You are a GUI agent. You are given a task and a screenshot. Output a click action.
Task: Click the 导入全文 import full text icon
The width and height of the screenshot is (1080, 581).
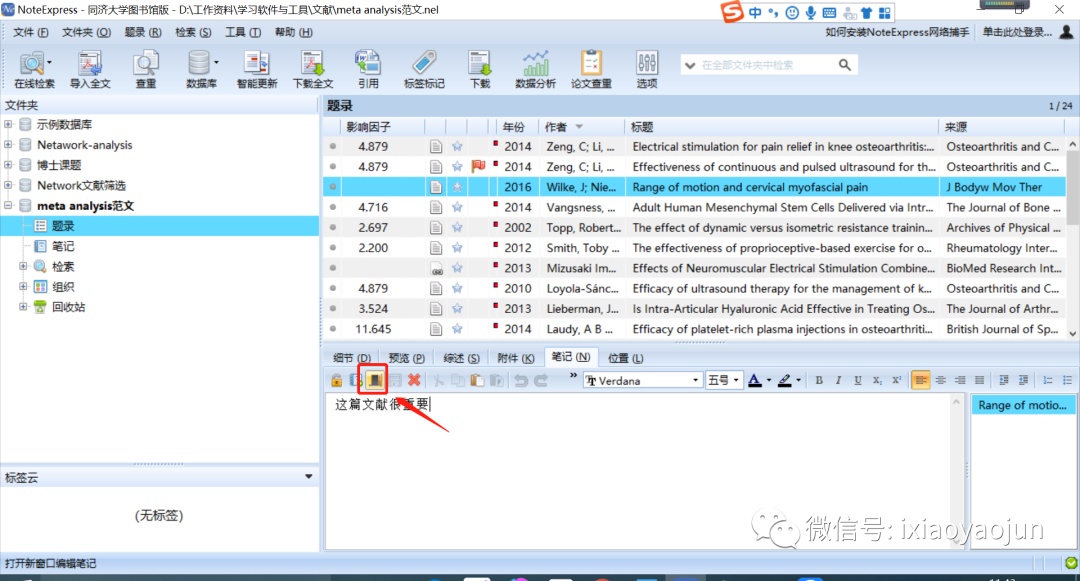coord(90,70)
